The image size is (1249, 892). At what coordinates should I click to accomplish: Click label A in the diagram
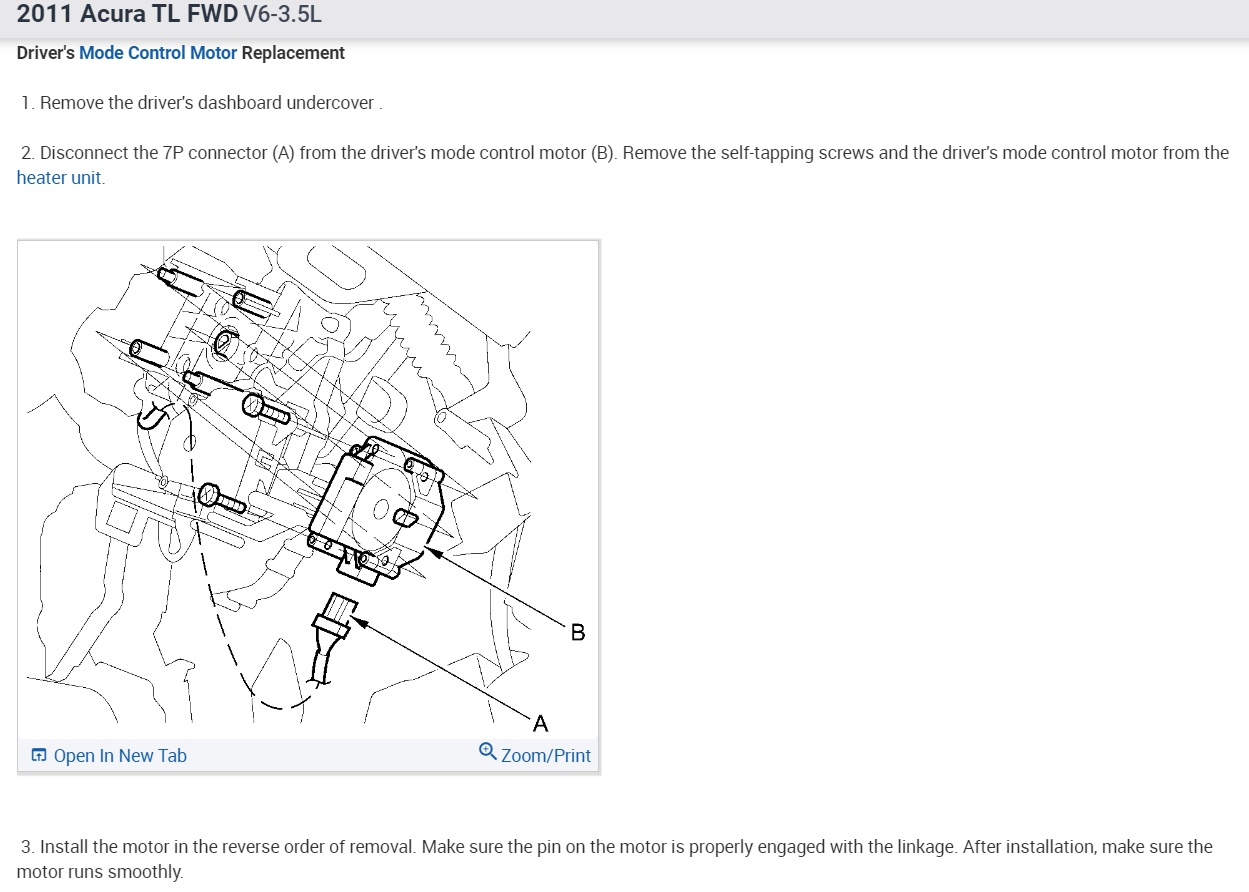541,722
